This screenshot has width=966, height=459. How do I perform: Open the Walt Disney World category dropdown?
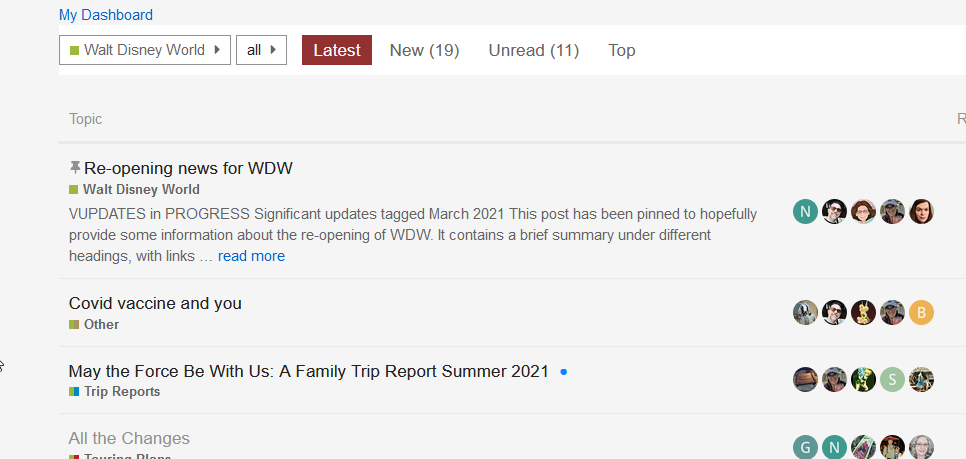[145, 50]
